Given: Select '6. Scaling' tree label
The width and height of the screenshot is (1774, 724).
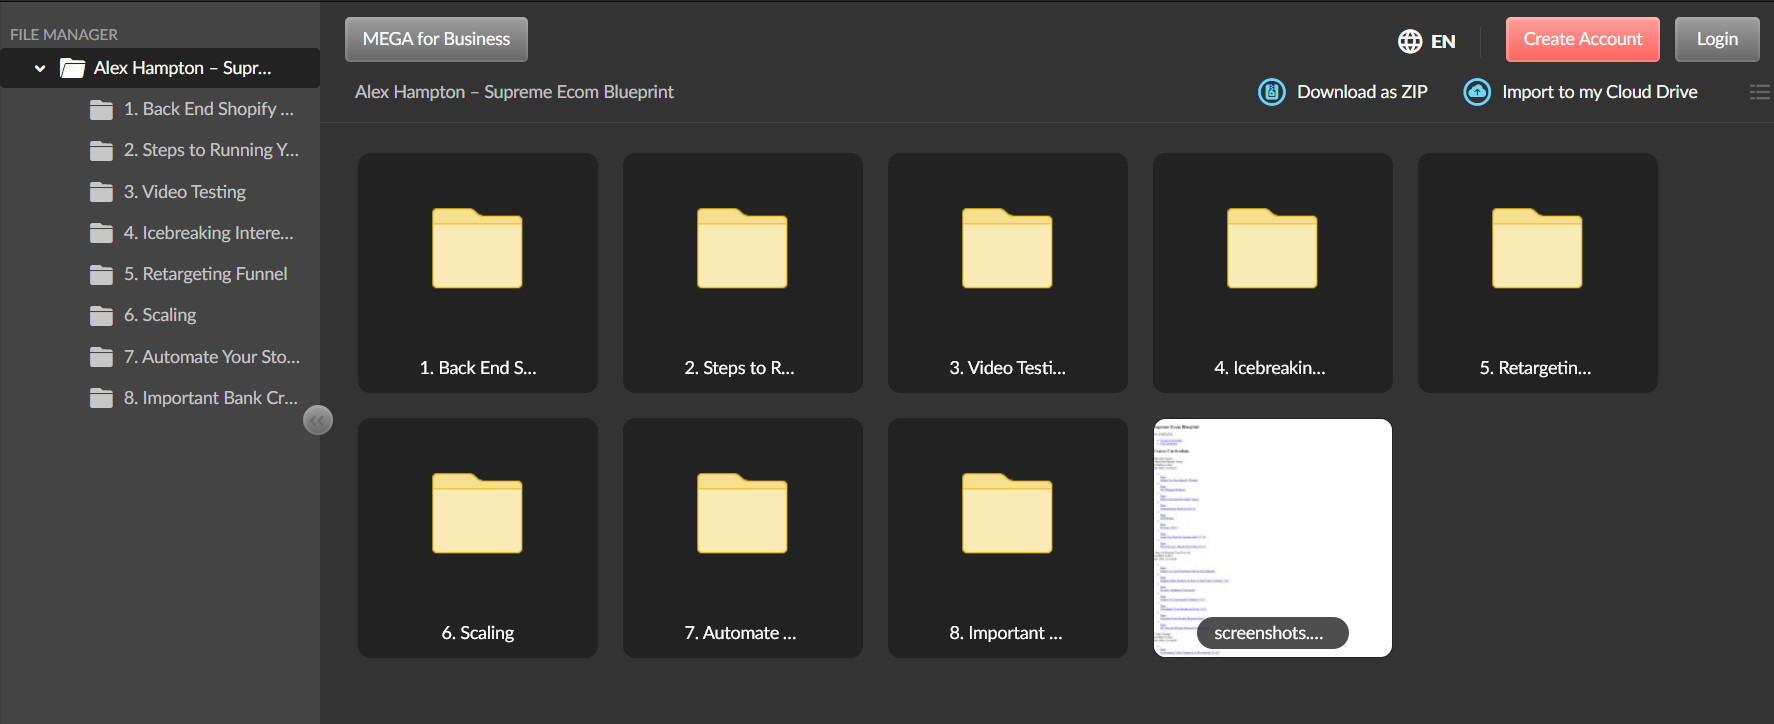Looking at the screenshot, I should click(x=160, y=315).
